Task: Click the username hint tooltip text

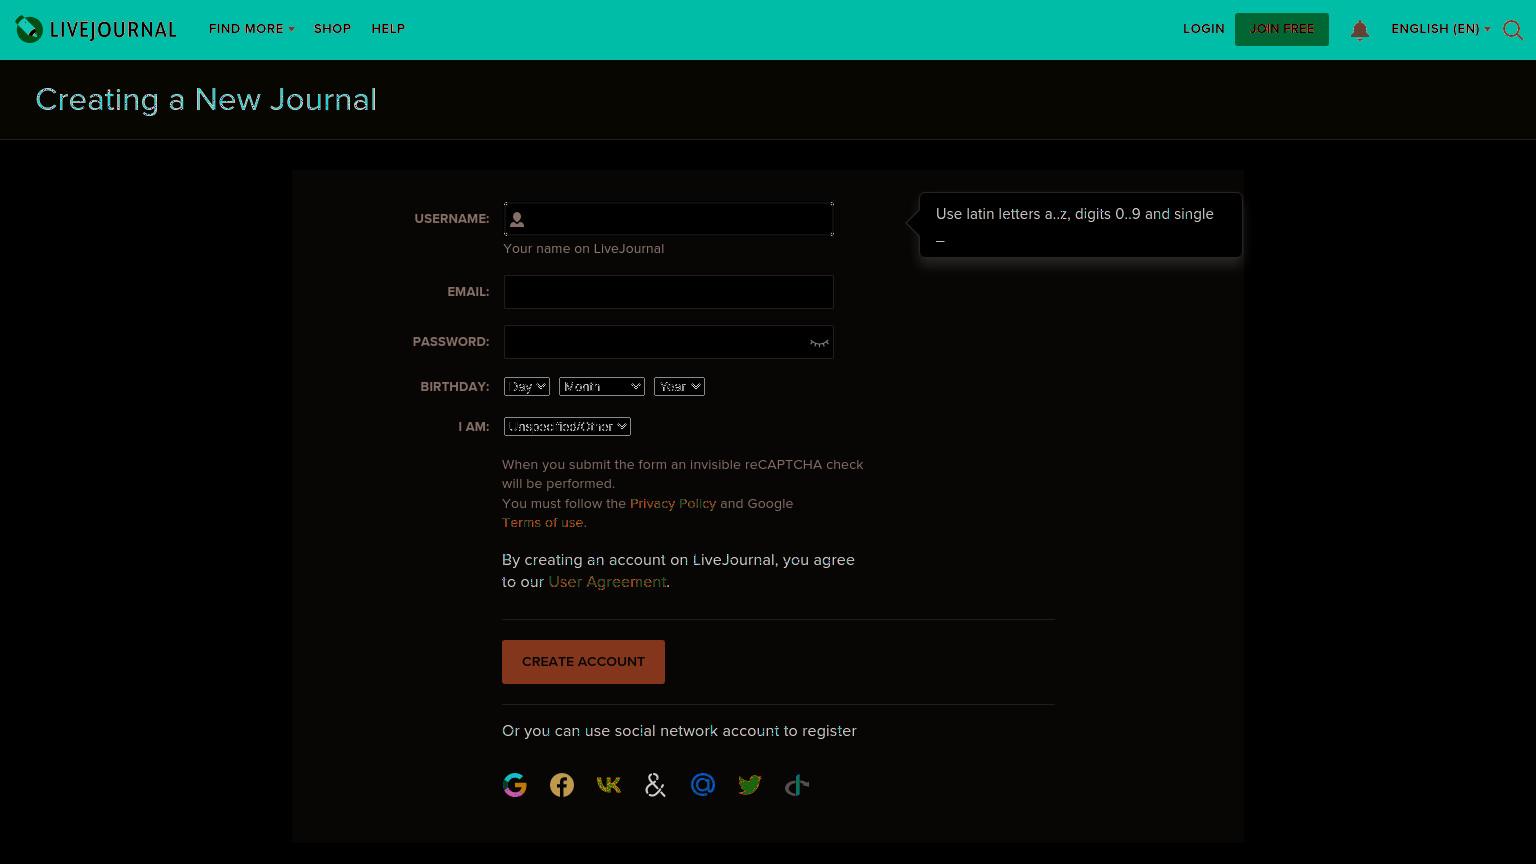Action: click(1075, 226)
